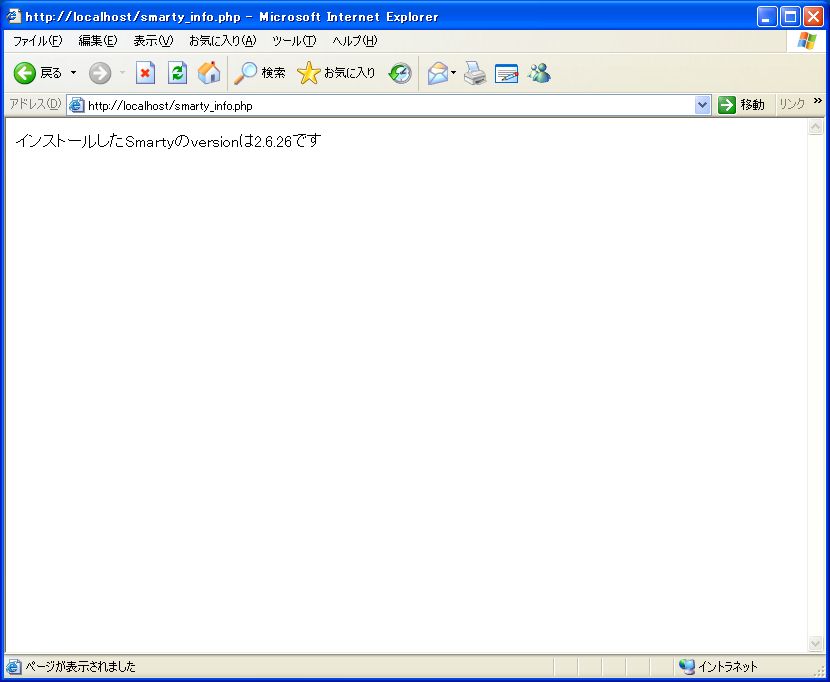Open the Search (検索) magnifier button

259,73
